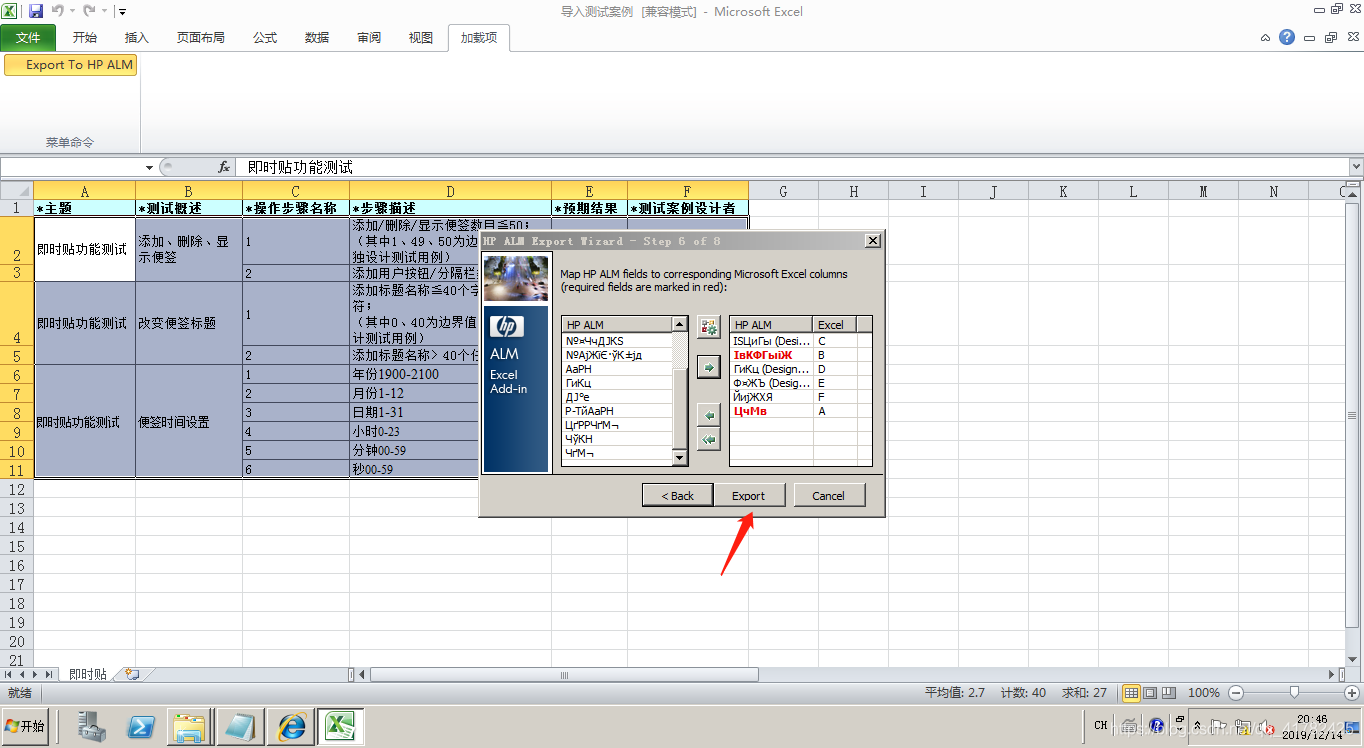The width and height of the screenshot is (1364, 748).
Task: Click Export To HP ALM ribbon button
Action: pos(71,64)
